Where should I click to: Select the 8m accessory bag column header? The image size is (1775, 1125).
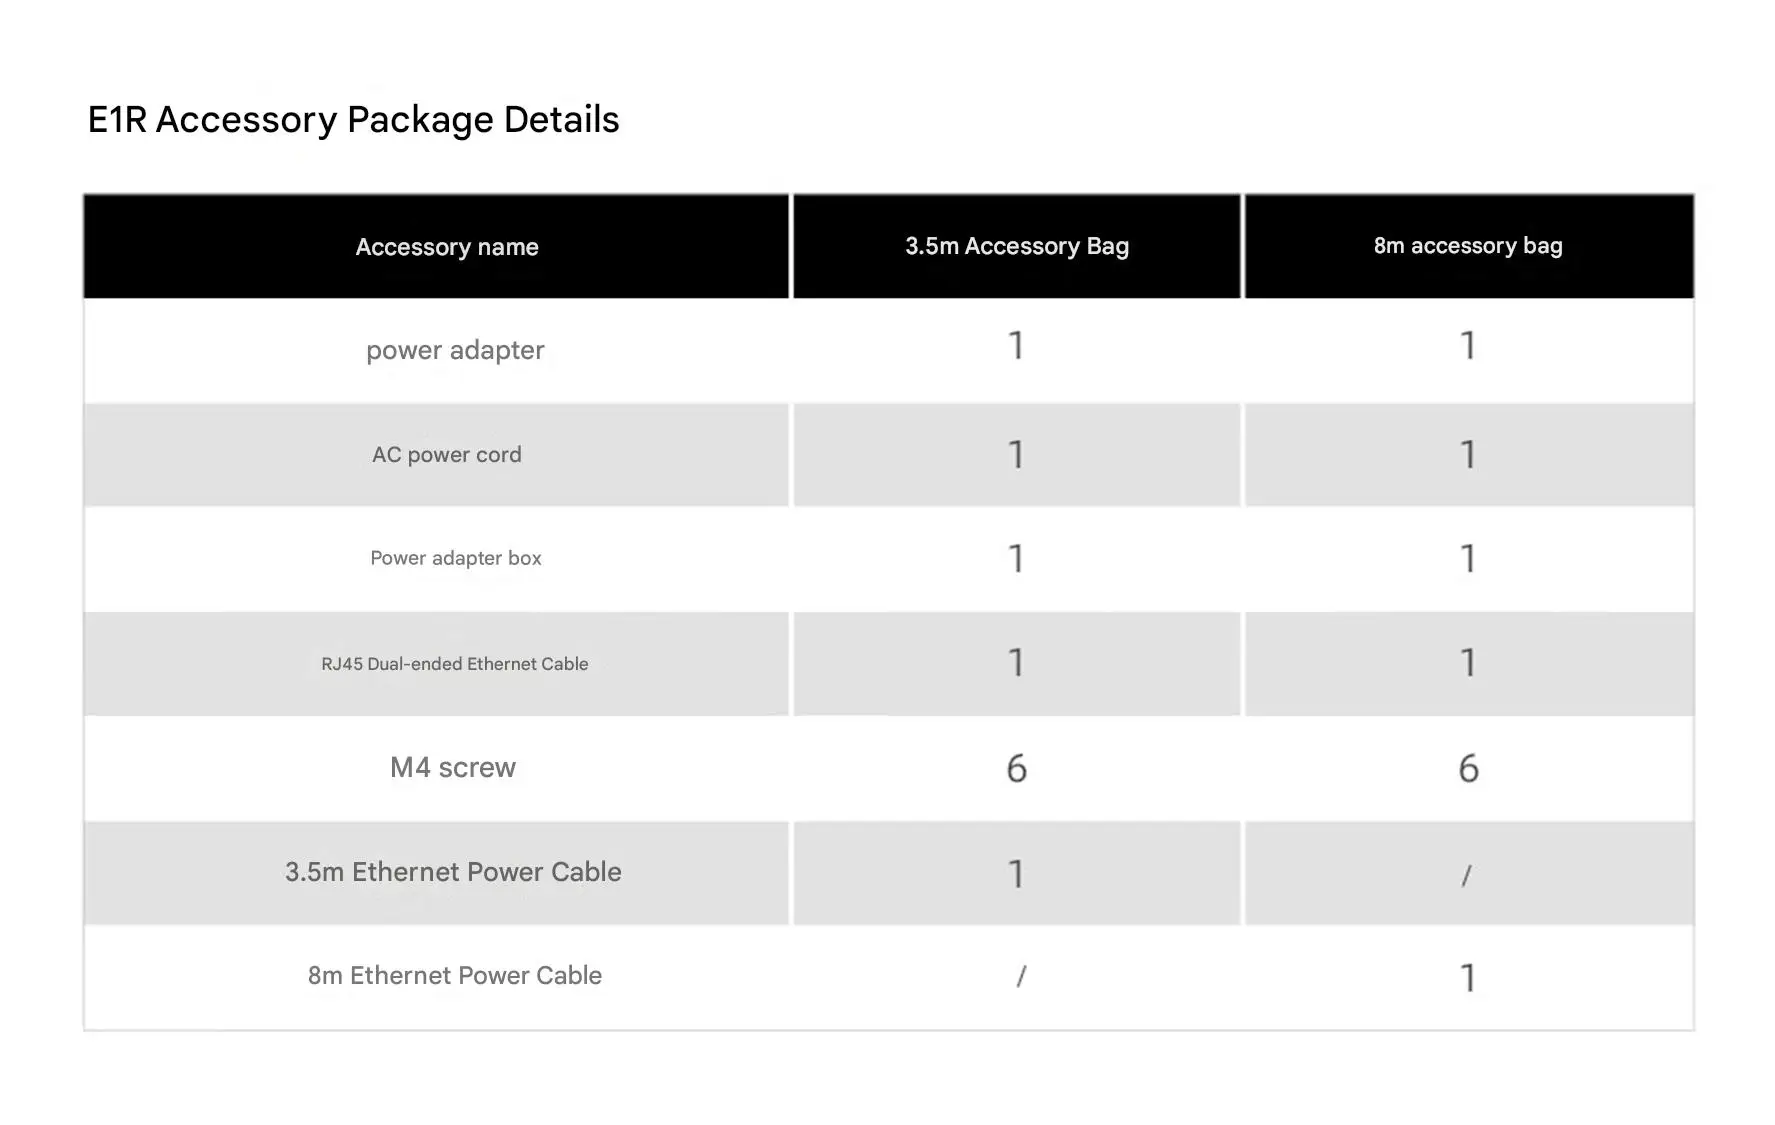pos(1468,246)
